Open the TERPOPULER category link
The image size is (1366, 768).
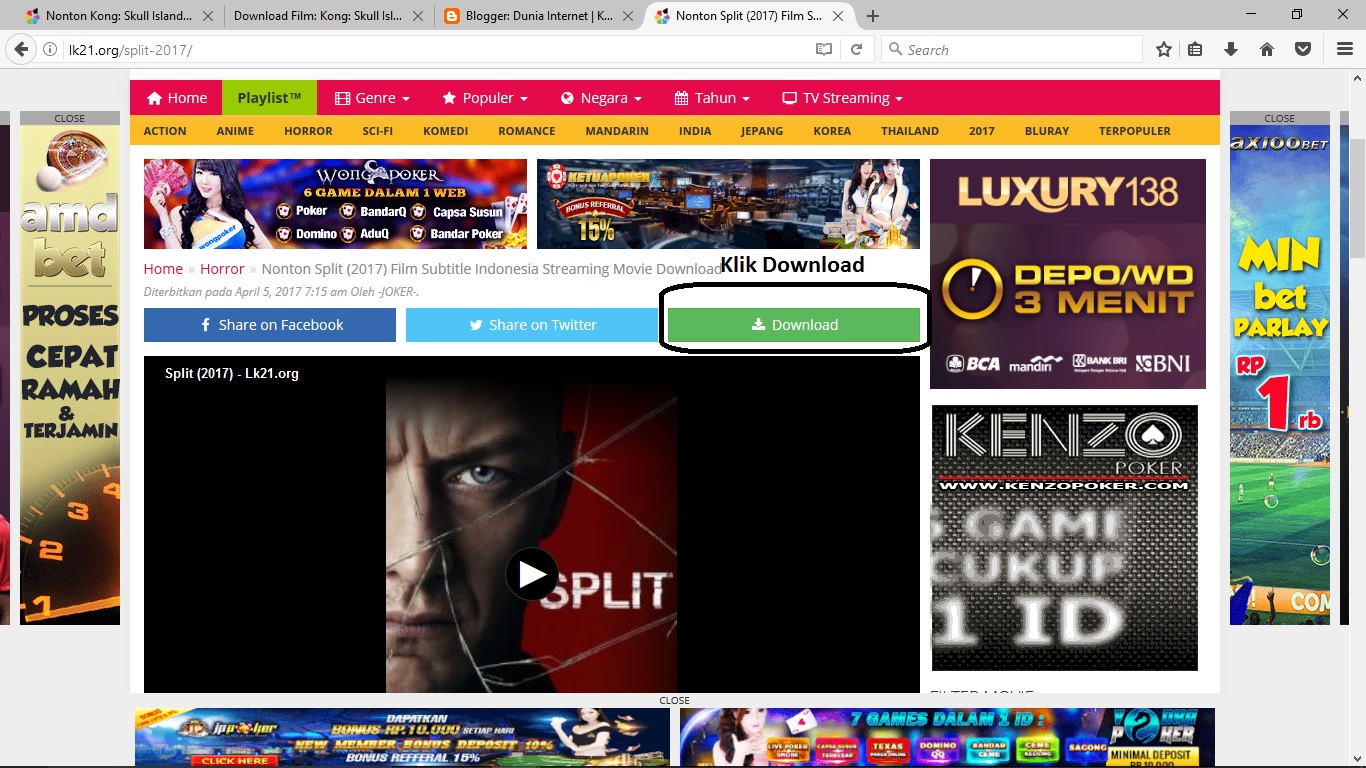point(1135,131)
